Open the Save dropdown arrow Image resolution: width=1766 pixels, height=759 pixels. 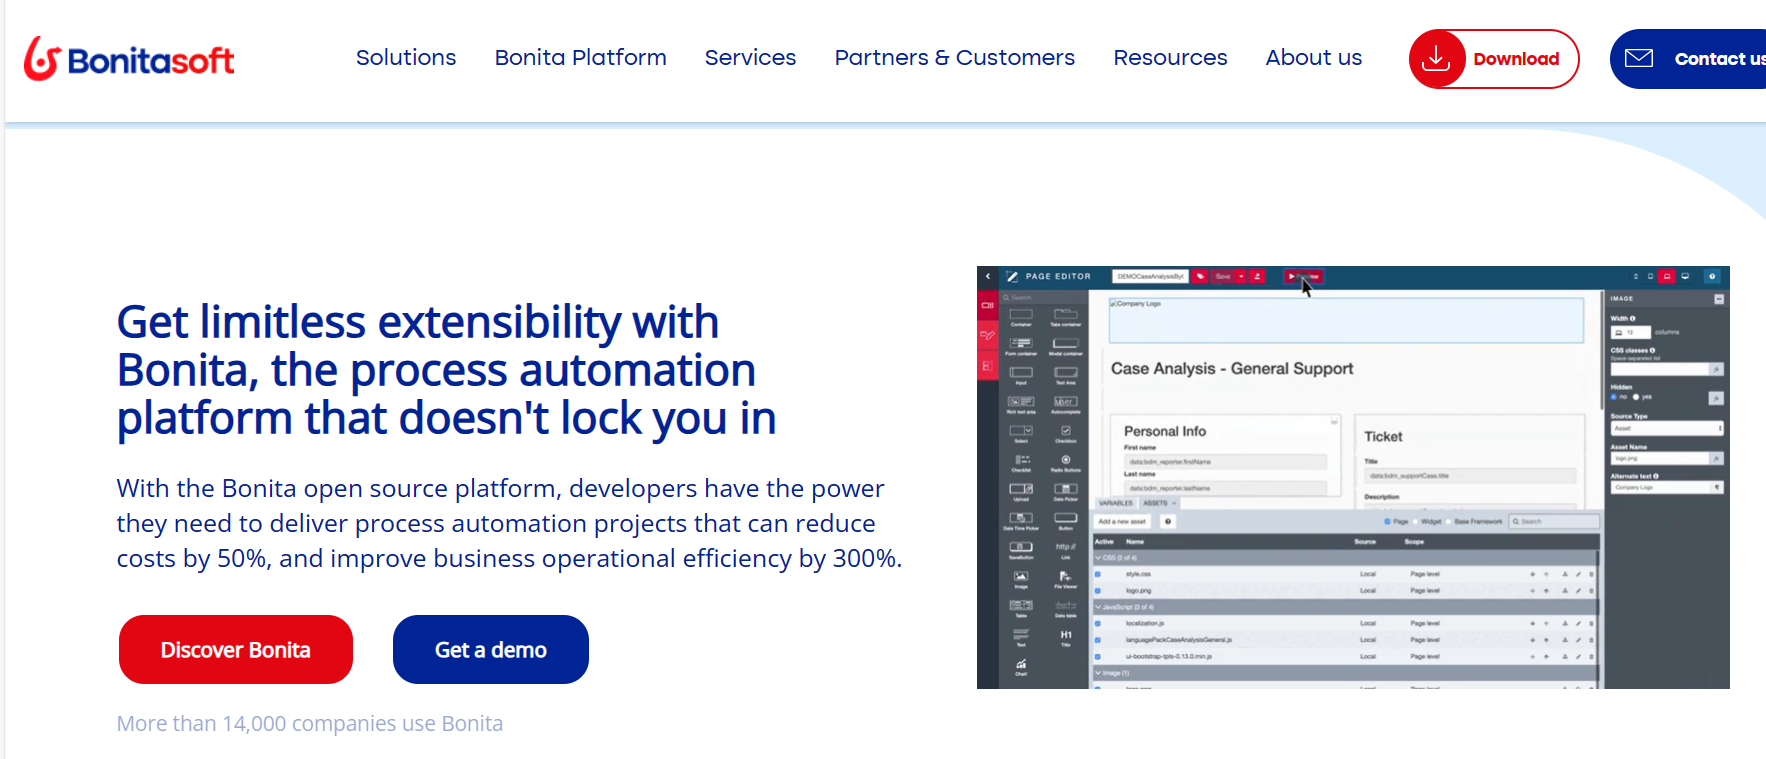pyautogui.click(x=1241, y=276)
